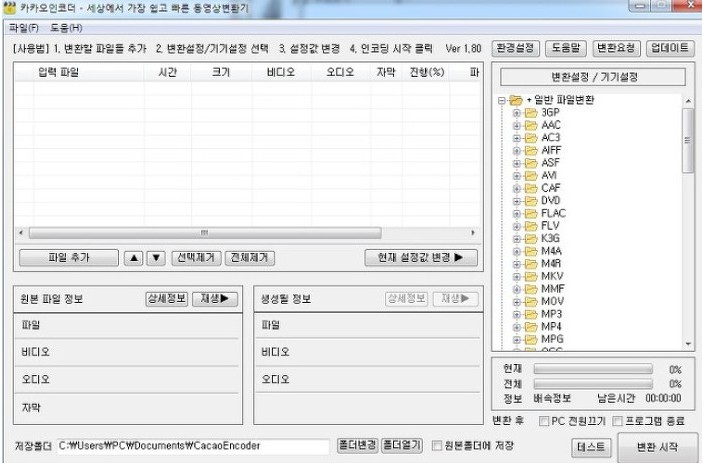The image size is (703, 464).
Task: Click the CAF folder icon
Action: (531, 188)
